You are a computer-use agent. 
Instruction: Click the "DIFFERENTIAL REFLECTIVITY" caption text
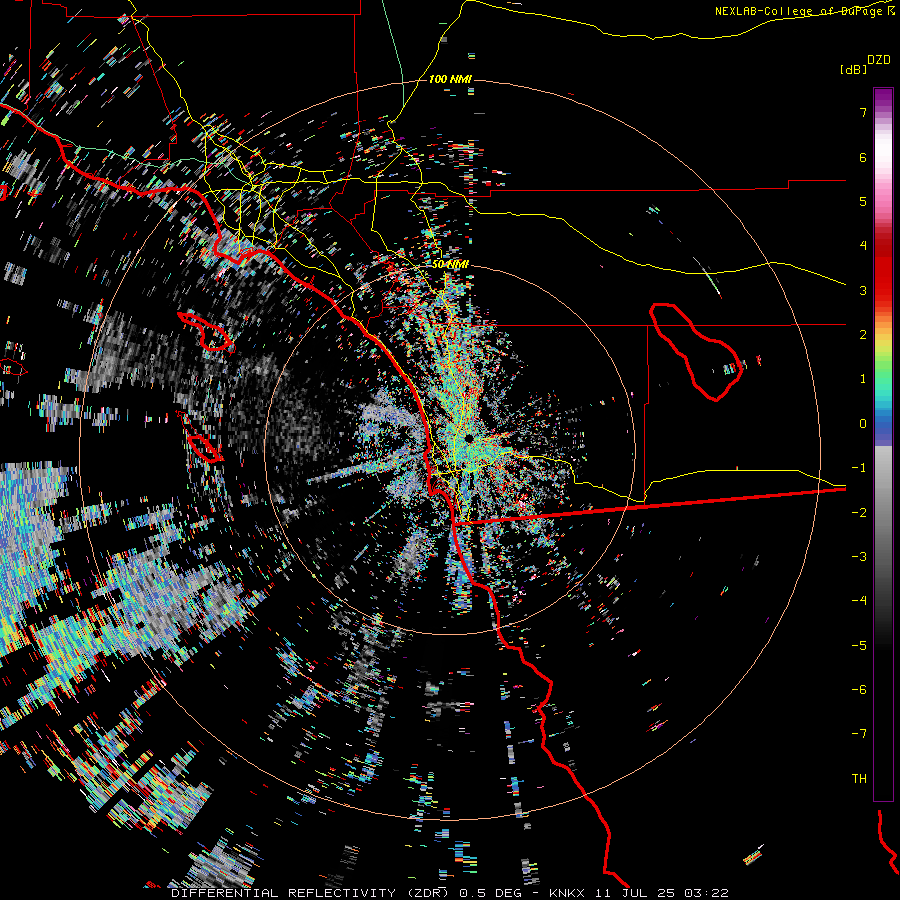pos(284,893)
